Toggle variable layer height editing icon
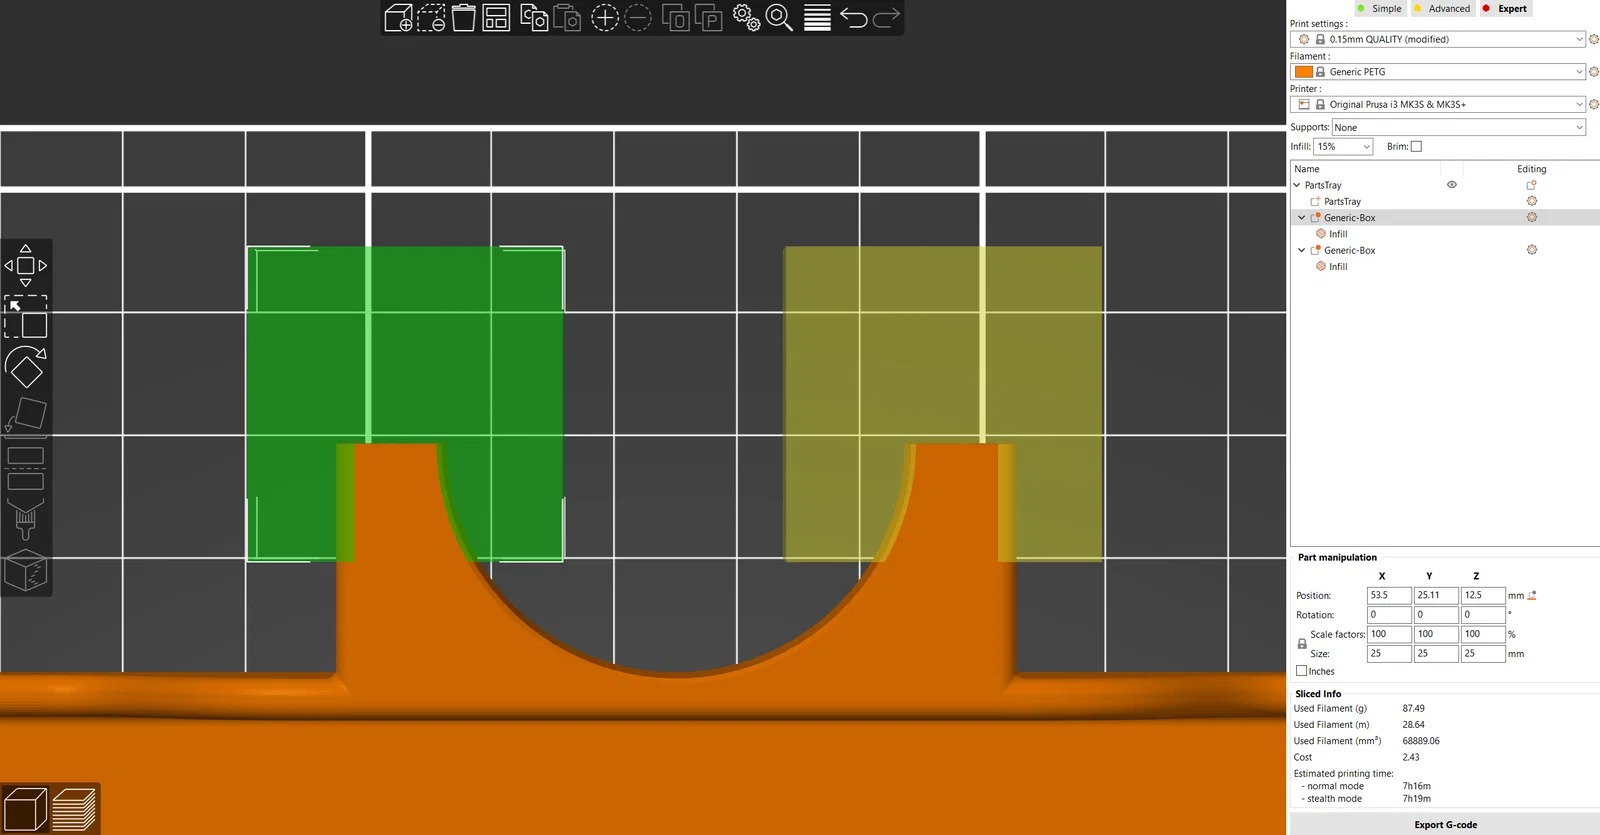 tap(817, 18)
